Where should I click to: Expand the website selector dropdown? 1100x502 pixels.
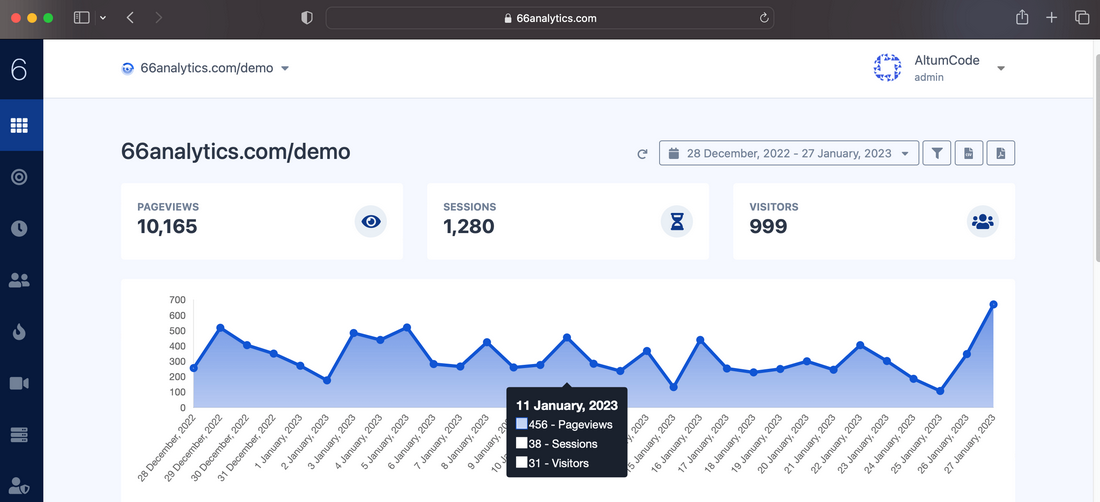285,69
